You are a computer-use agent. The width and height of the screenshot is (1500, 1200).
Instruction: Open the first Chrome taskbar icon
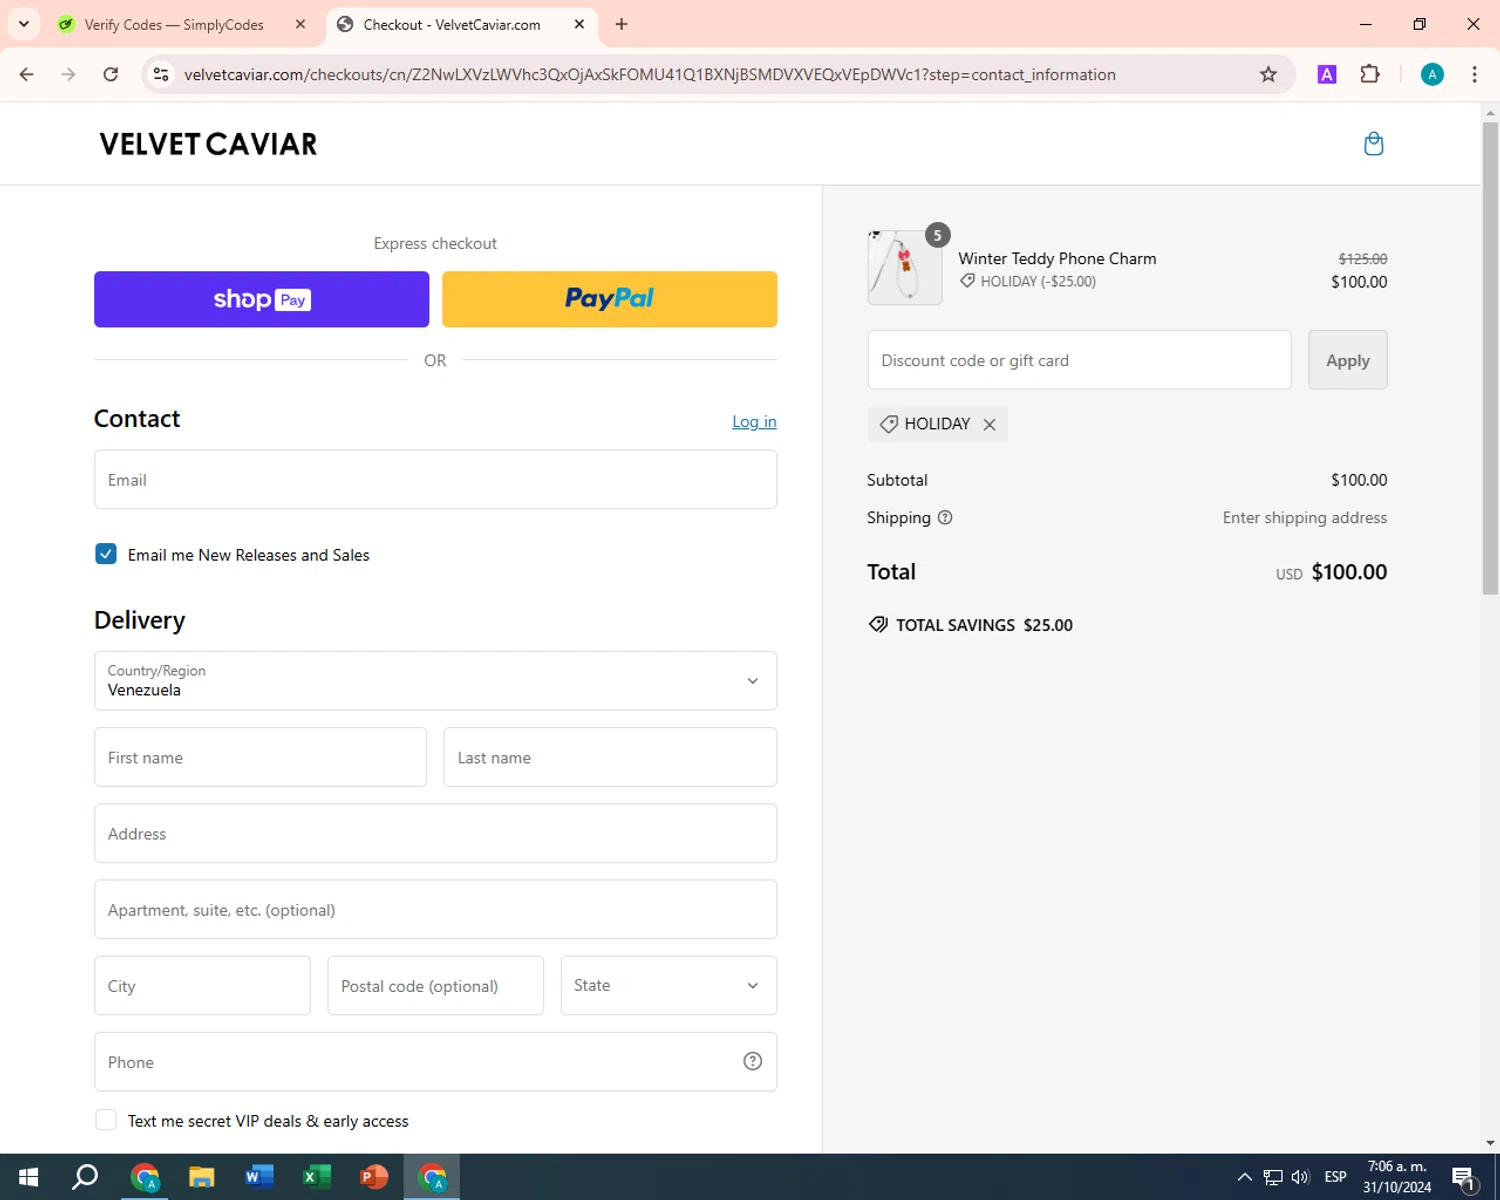[x=145, y=1177]
